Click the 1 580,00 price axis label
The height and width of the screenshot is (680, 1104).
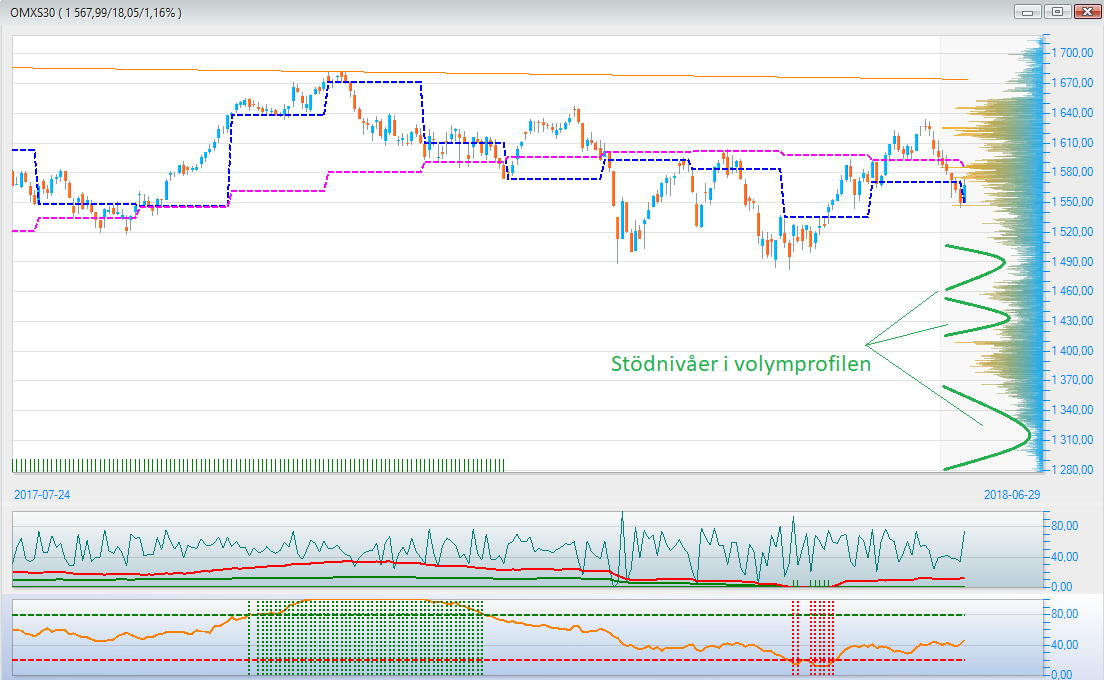[x=1073, y=172]
